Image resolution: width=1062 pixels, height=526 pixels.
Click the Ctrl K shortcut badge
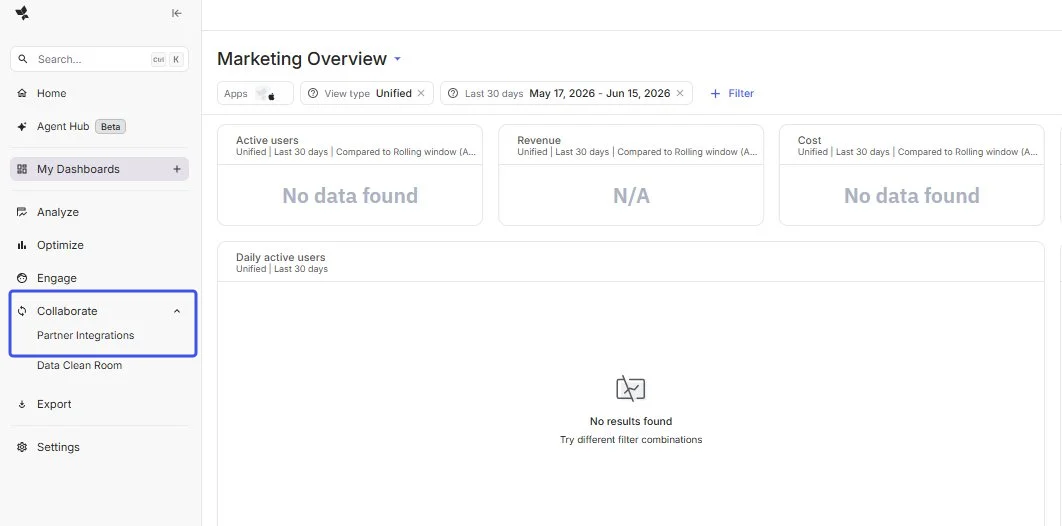pyautogui.click(x=167, y=59)
